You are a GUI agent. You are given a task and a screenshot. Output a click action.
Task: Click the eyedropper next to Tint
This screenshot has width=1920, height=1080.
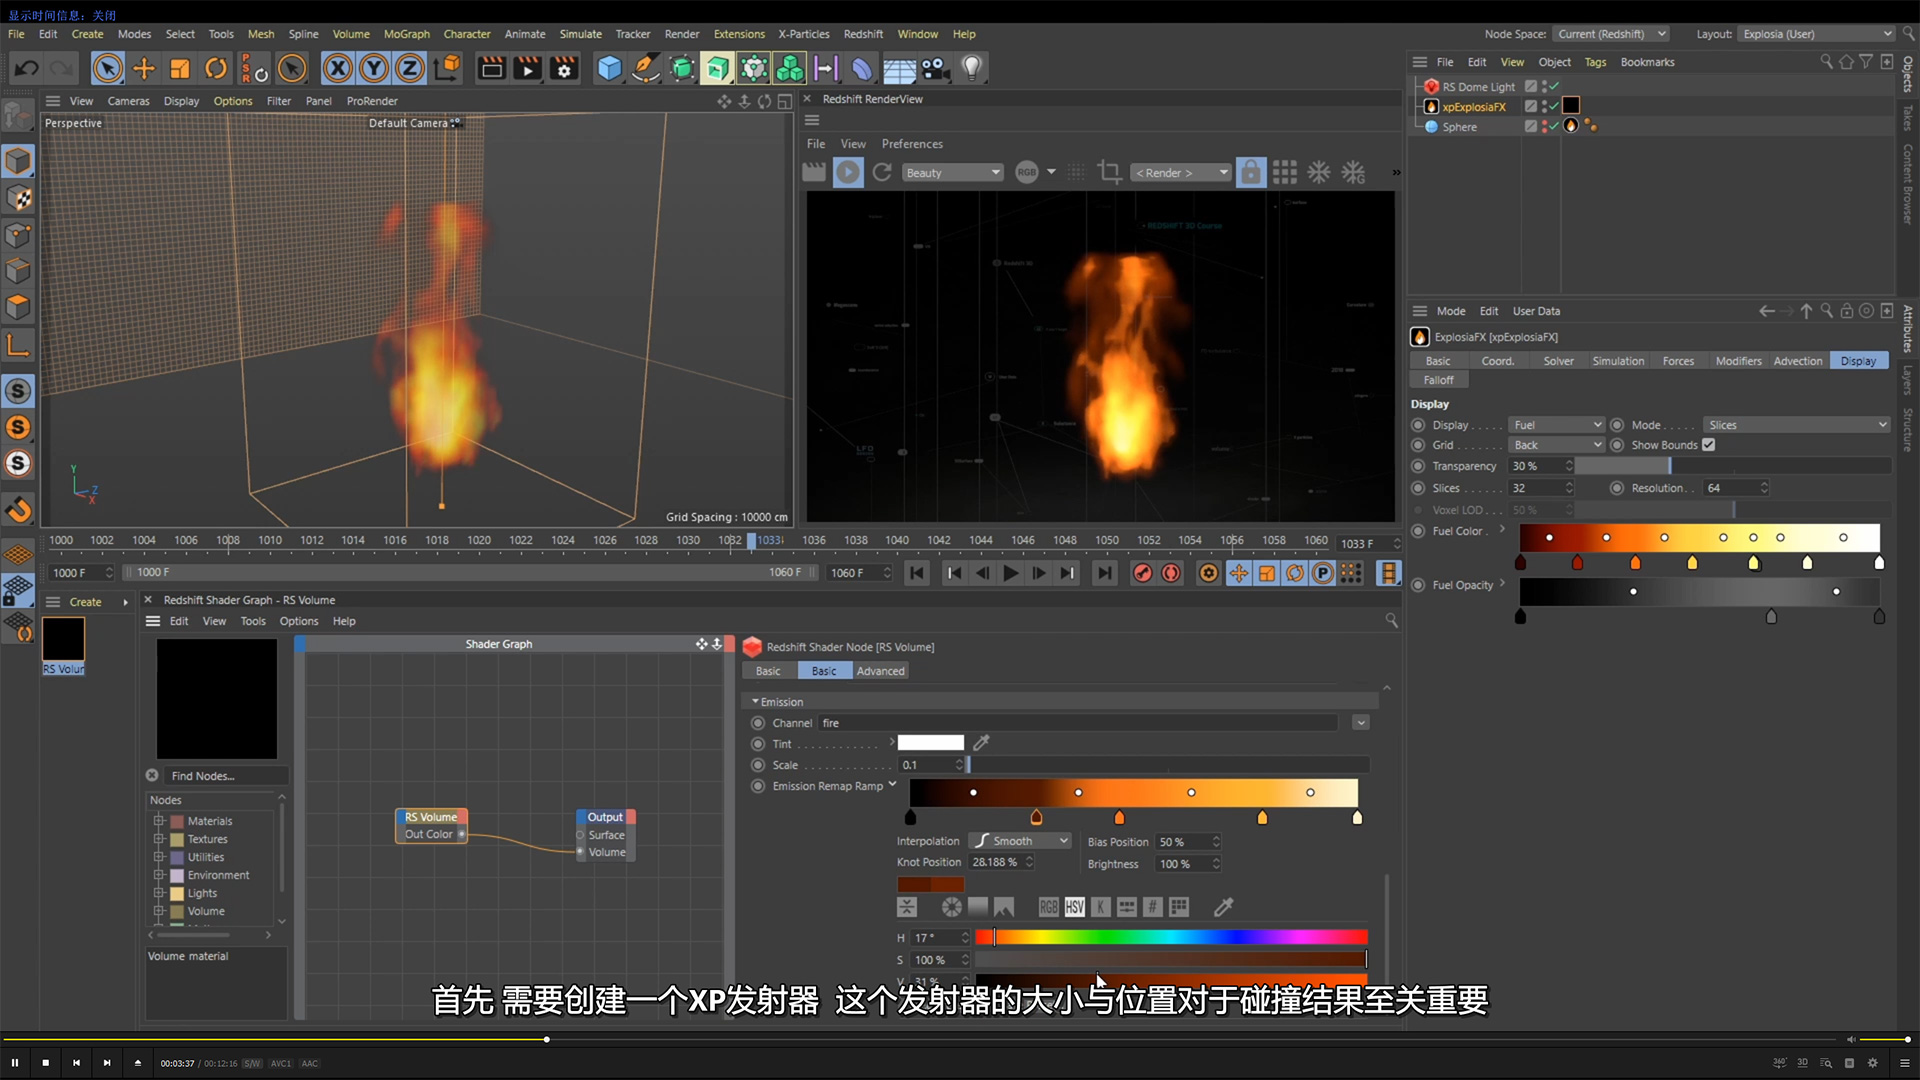[981, 743]
